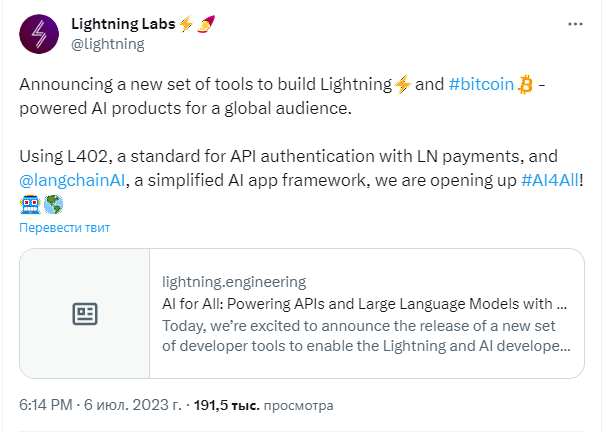Click the lightning emoji after 'build Lightning'
The width and height of the screenshot is (606, 432).
pos(402,84)
